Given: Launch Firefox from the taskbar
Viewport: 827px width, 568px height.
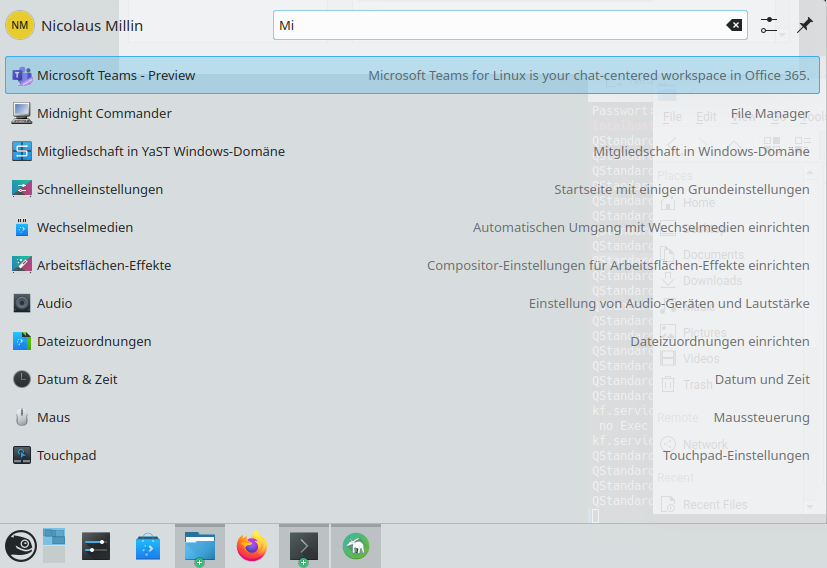Looking at the screenshot, I should pyautogui.click(x=252, y=546).
